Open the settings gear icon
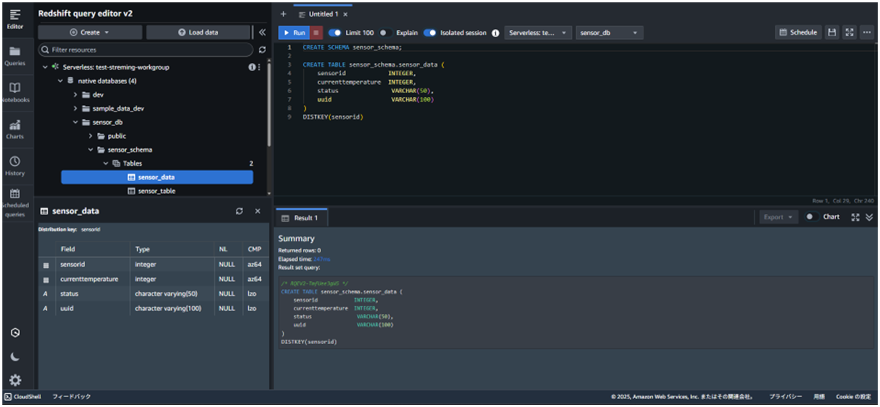The width and height of the screenshot is (880, 407). 15,380
